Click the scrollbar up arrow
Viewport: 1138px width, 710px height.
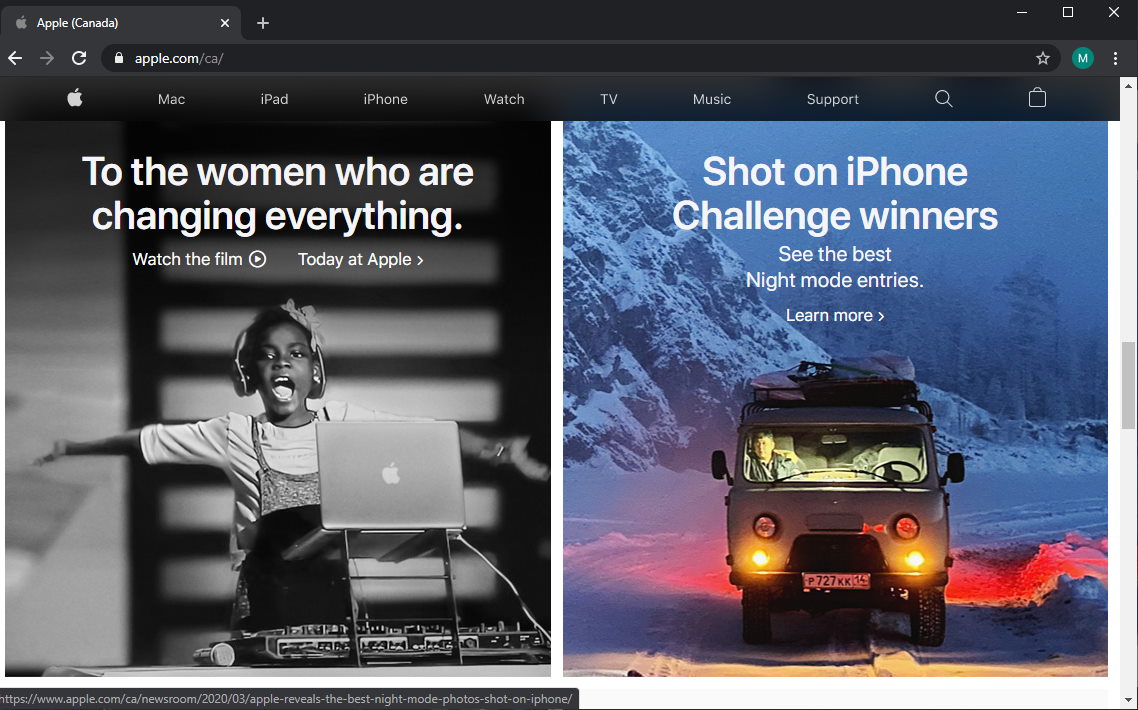coord(1128,85)
